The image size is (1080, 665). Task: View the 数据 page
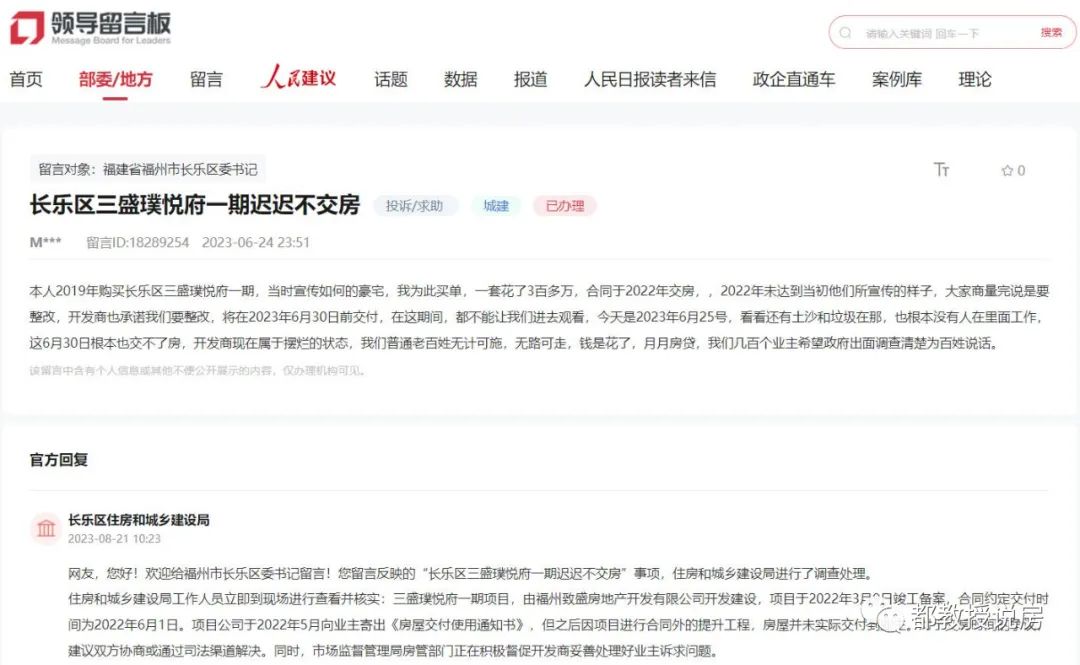tap(460, 79)
